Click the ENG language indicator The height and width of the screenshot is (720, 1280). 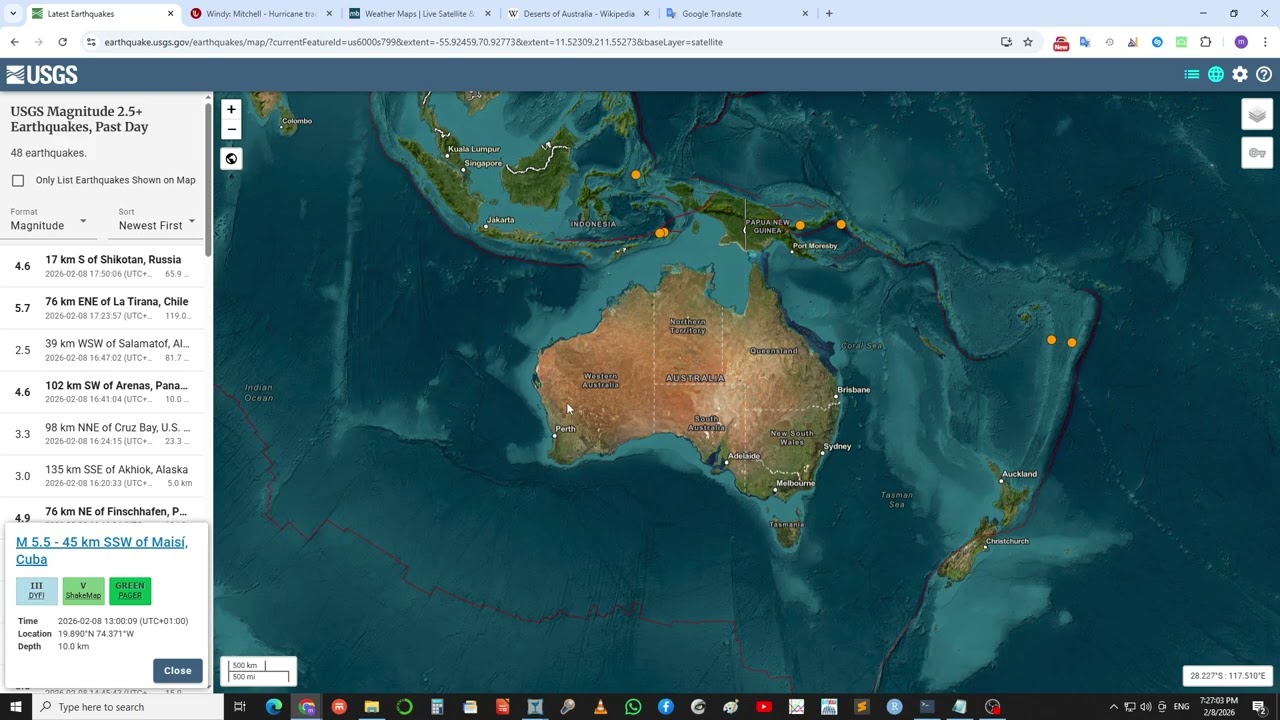[x=1181, y=707]
